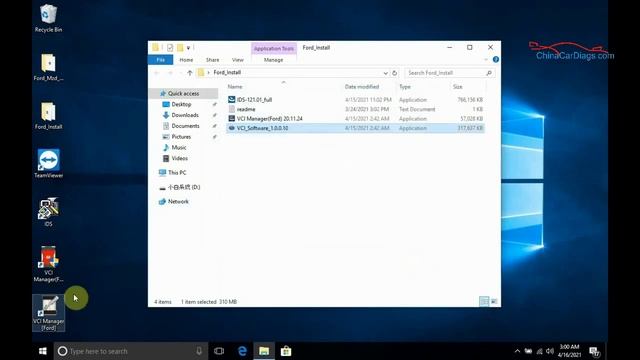Select the IDS-121.01_full file
This screenshot has height=360, width=640.
coord(355,100)
